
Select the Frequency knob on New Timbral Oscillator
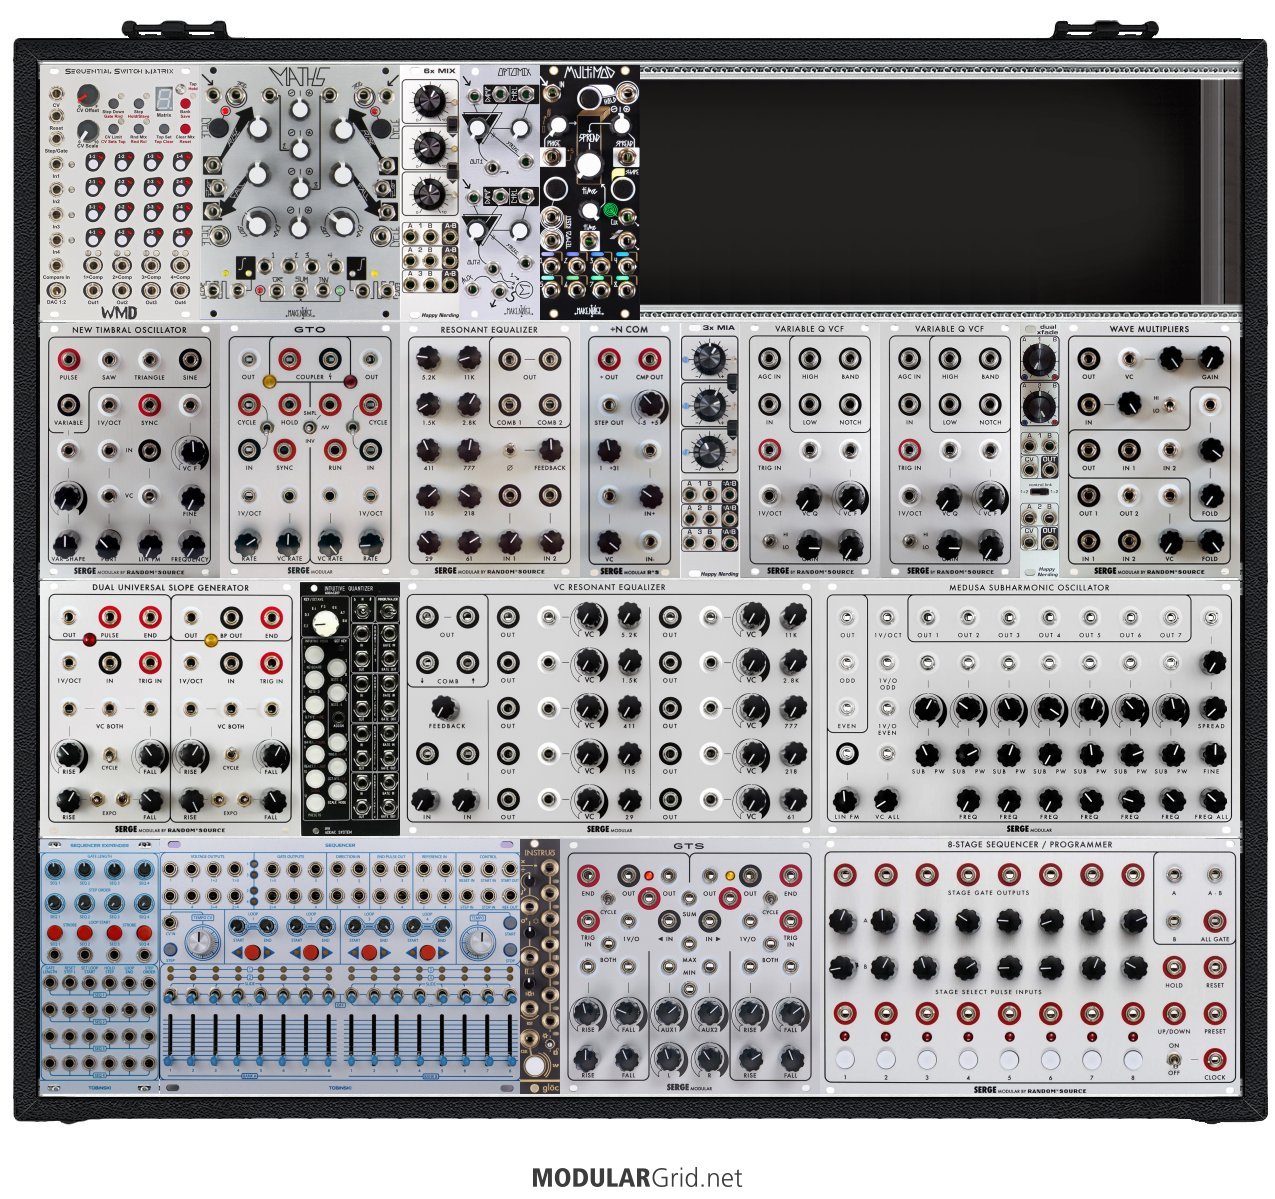coord(189,542)
